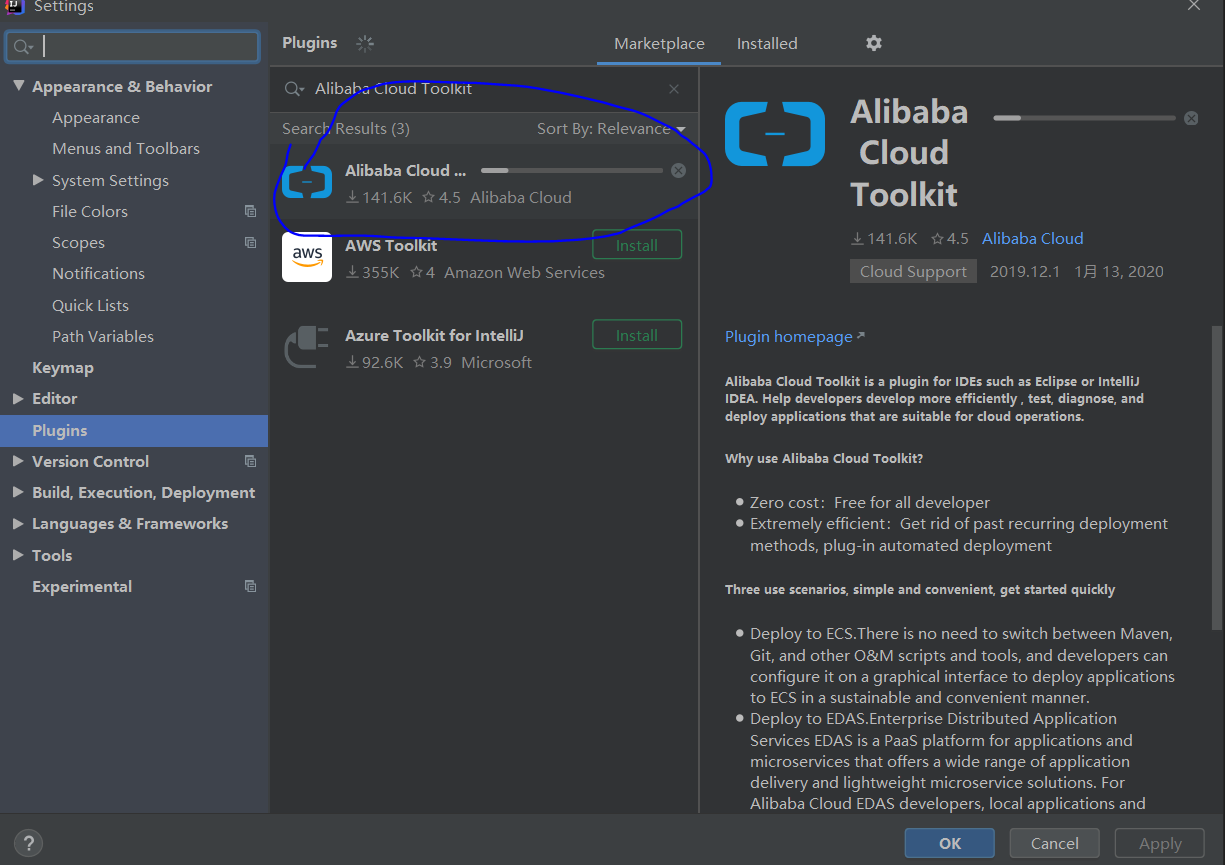1225x865 pixels.
Task: Click the Scopes project-level icon
Action: coord(250,242)
